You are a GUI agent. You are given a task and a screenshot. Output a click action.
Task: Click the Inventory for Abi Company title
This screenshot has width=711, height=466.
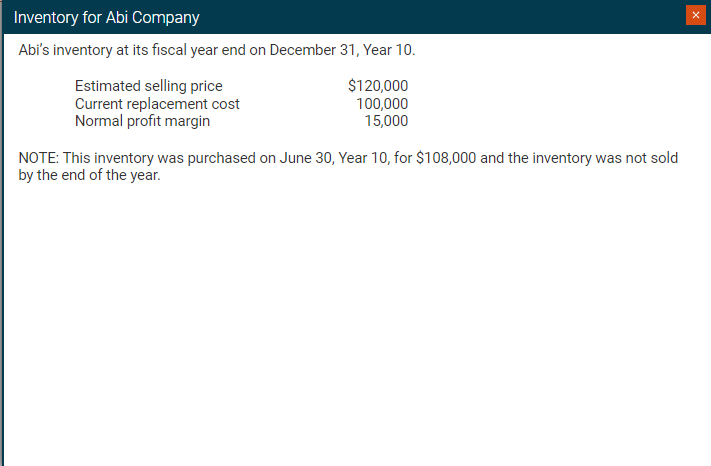[106, 17]
